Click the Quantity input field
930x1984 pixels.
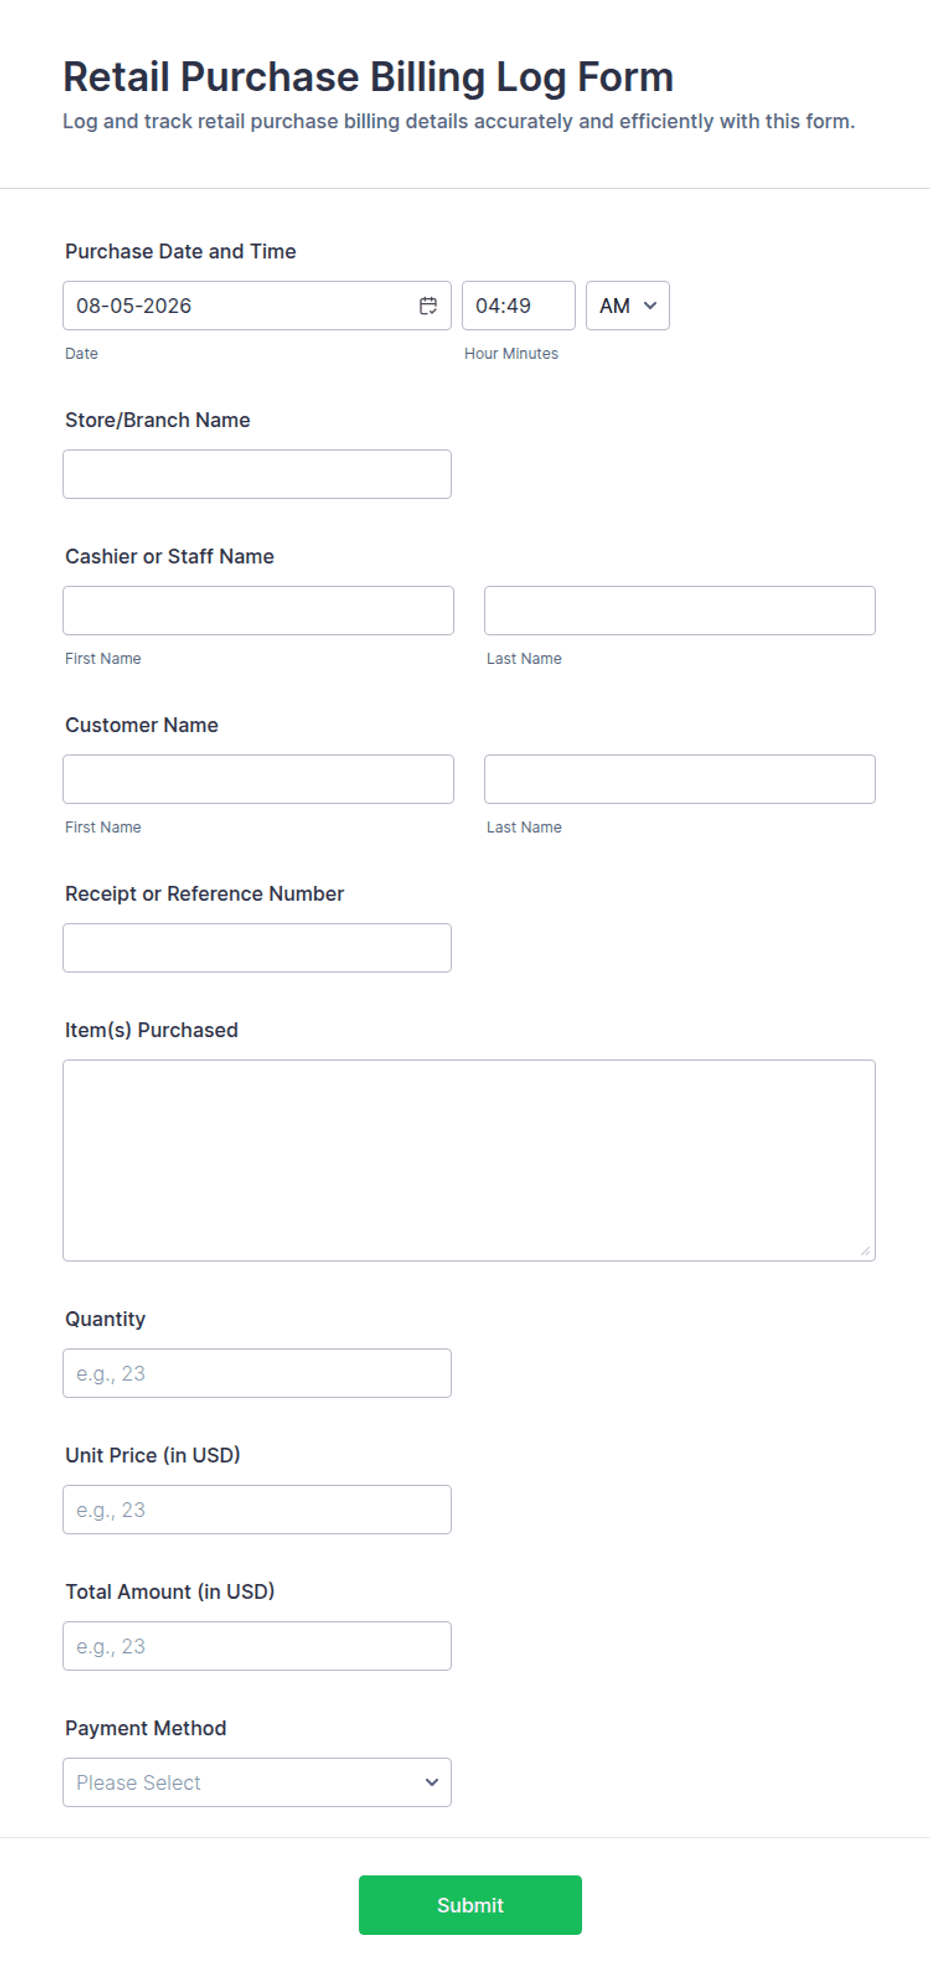(x=257, y=1373)
